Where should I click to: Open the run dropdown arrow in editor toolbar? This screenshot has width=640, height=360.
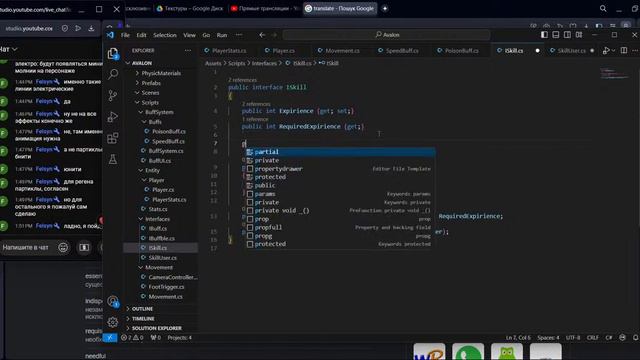tap(613, 51)
